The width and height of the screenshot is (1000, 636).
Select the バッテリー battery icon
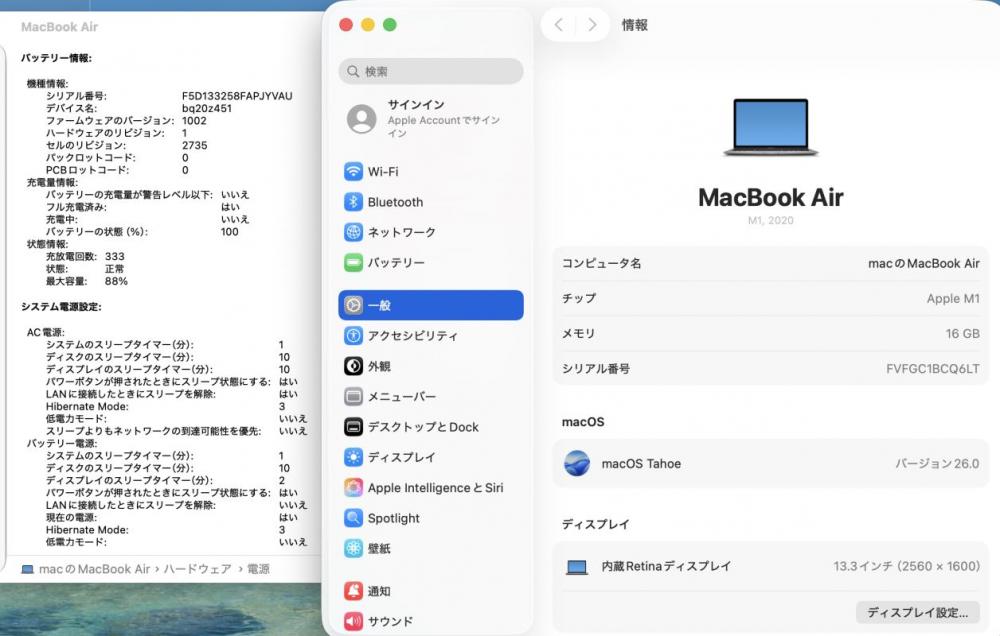point(353,262)
